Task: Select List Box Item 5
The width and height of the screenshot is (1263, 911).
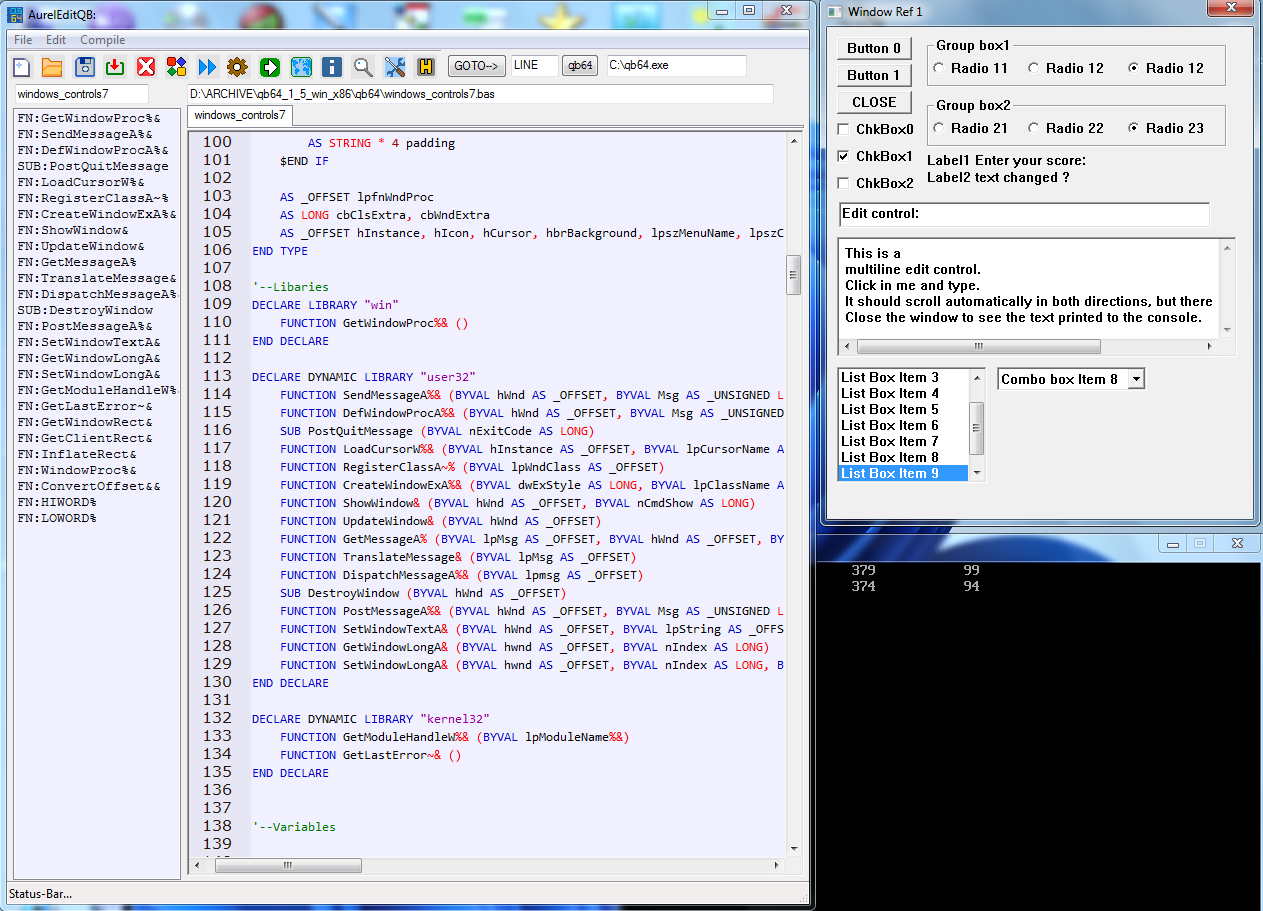Action: pos(890,409)
